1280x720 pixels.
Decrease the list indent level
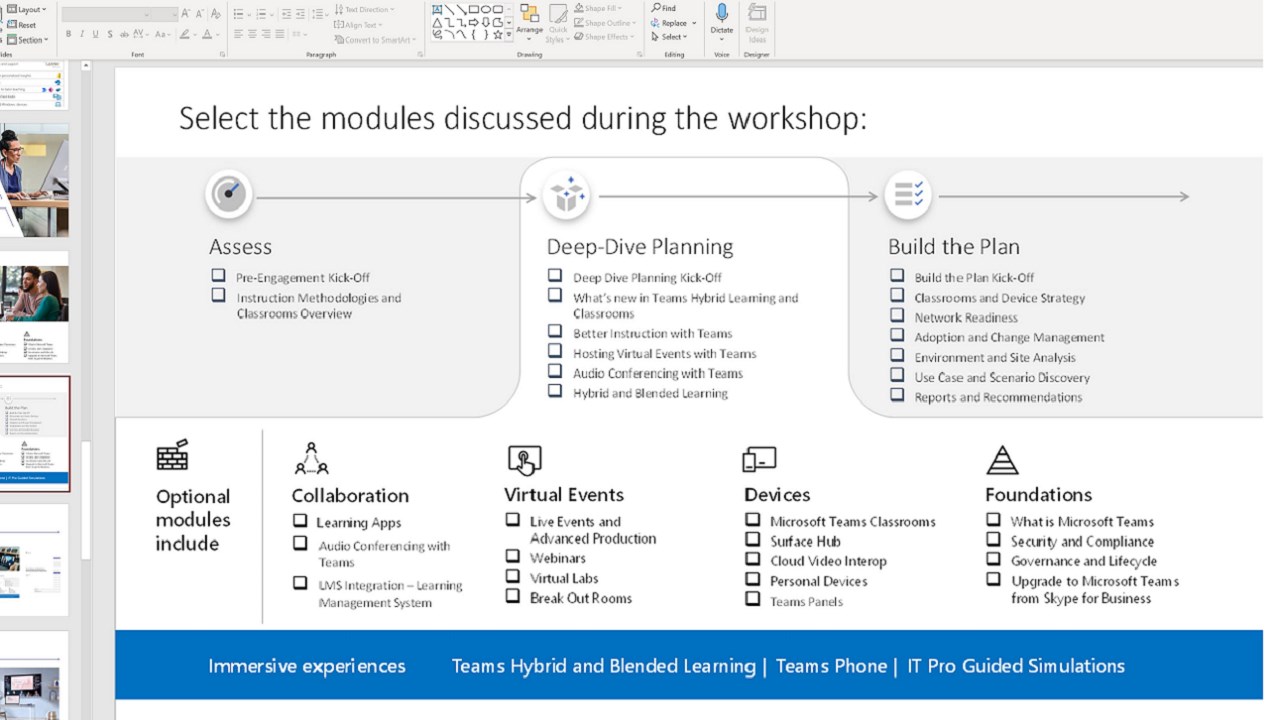[x=286, y=14]
